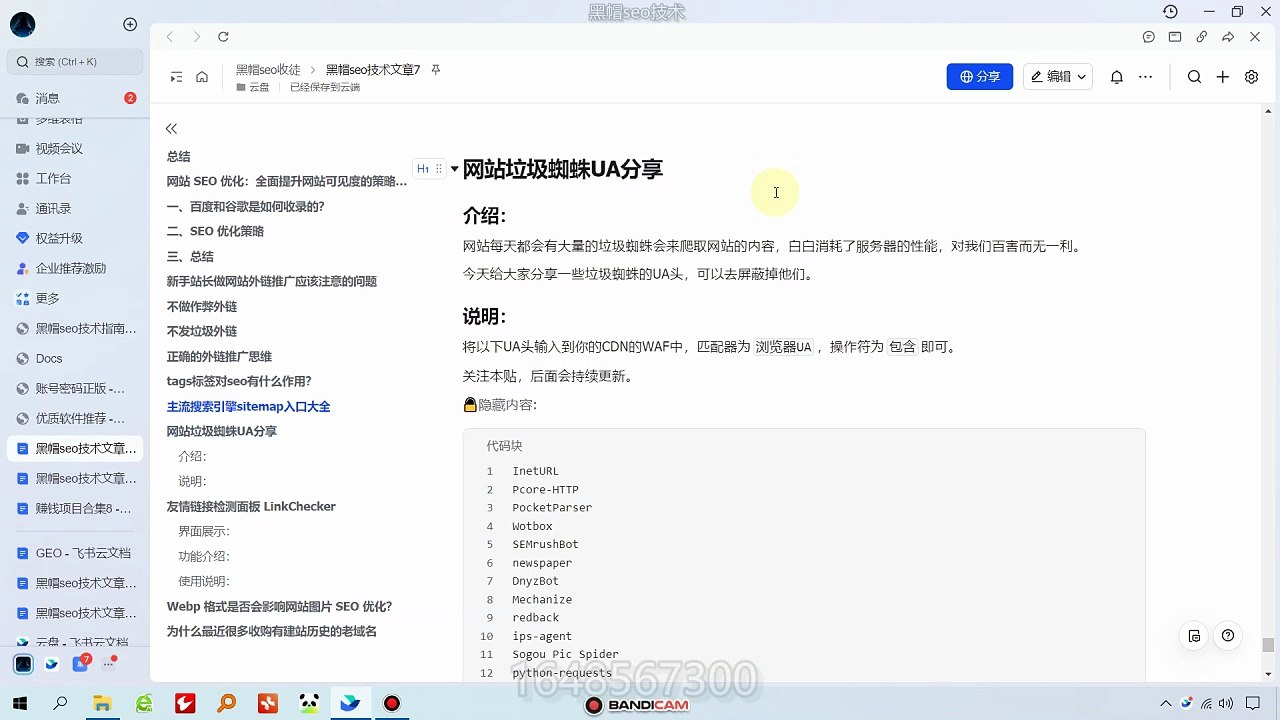The width and height of the screenshot is (1280, 720).
Task: Refresh the document page
Action: pos(223,37)
